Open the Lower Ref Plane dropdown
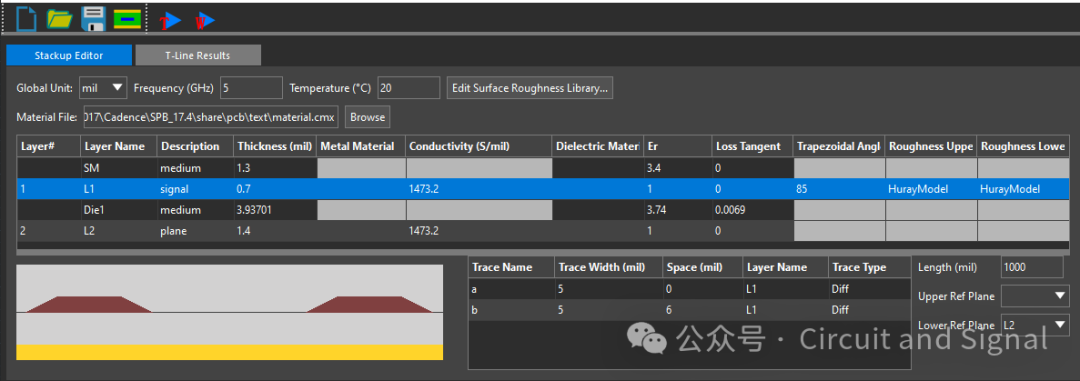1080x381 pixels. [1035, 325]
